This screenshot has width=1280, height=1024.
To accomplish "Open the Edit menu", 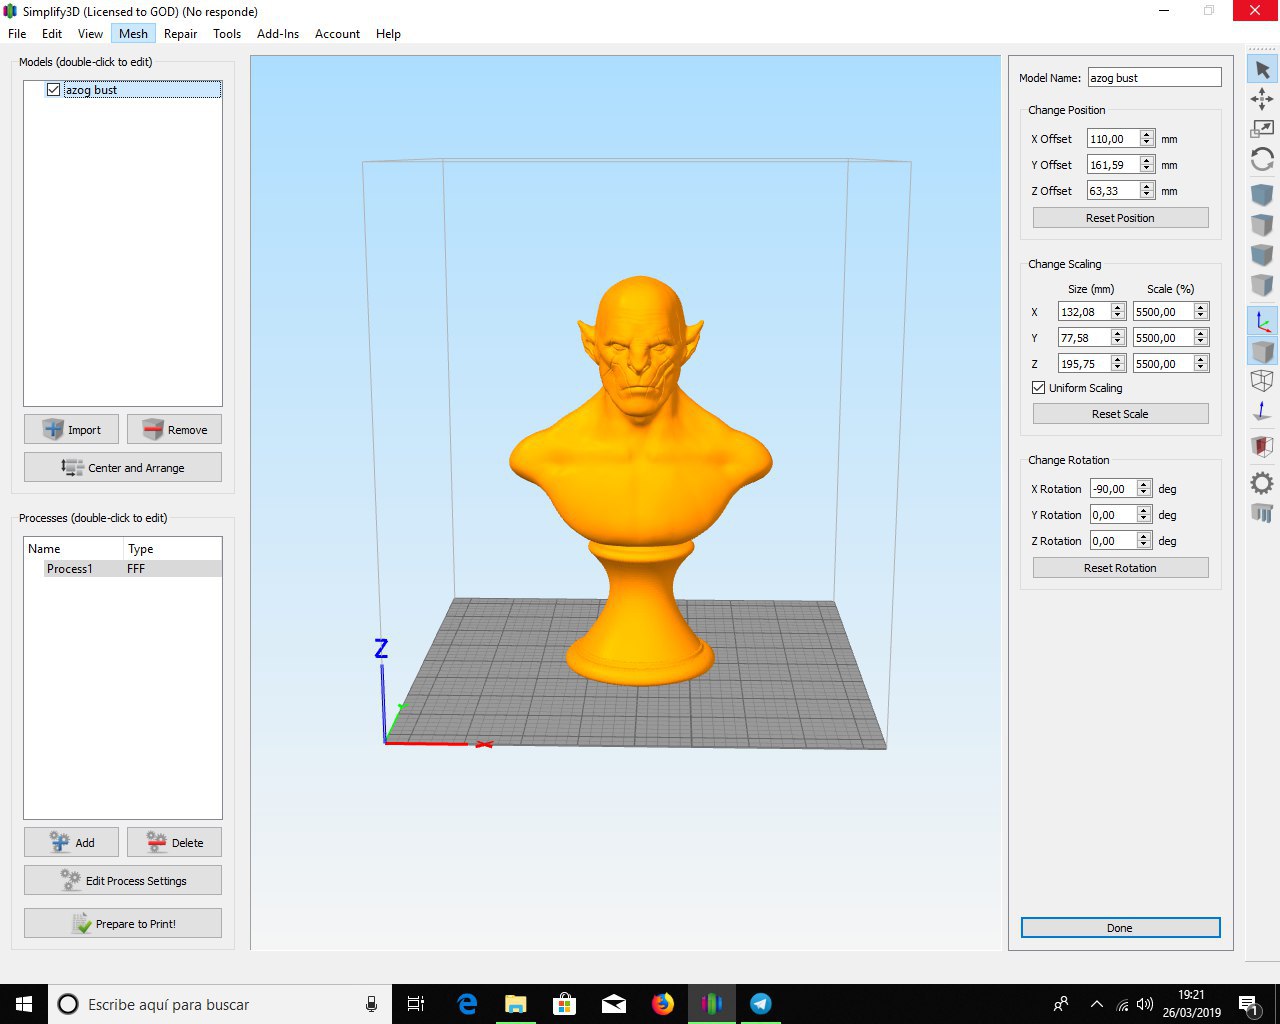I will 52,34.
